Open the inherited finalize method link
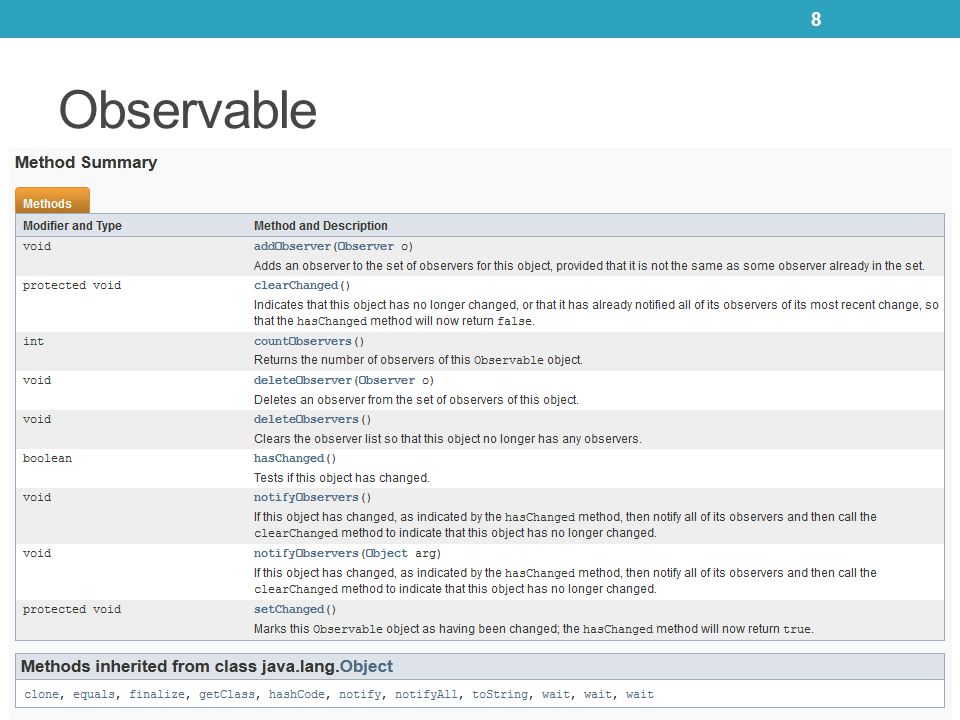 point(157,694)
